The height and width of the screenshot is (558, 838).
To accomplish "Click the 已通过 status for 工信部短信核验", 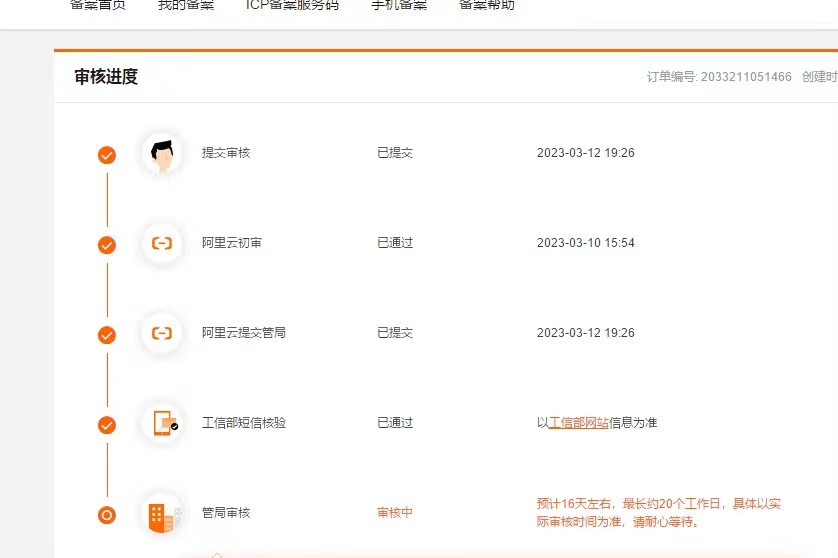I will click(395, 423).
